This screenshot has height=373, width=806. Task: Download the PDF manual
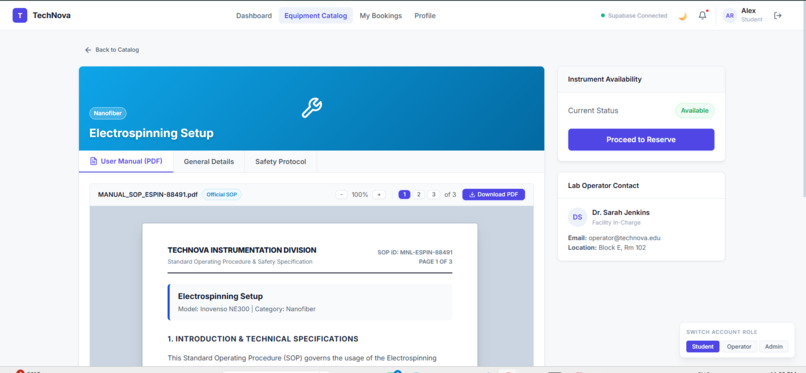493,195
